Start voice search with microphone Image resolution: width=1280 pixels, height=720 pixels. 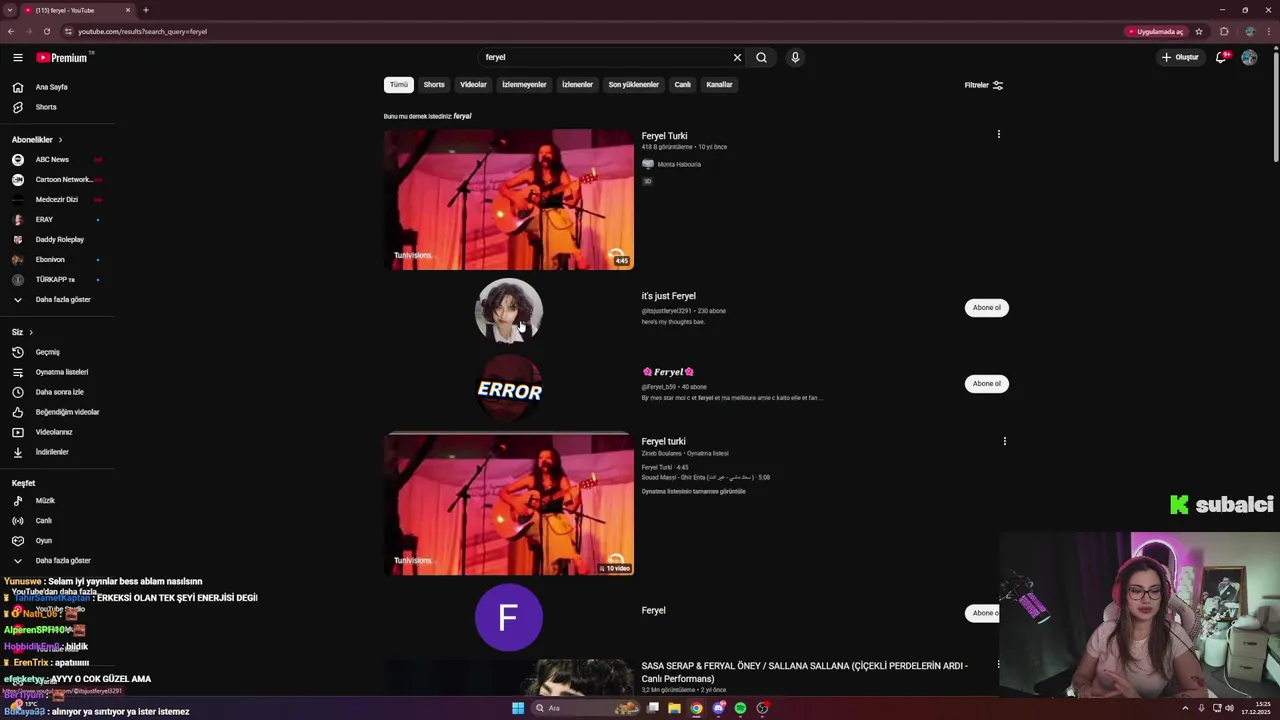click(795, 57)
